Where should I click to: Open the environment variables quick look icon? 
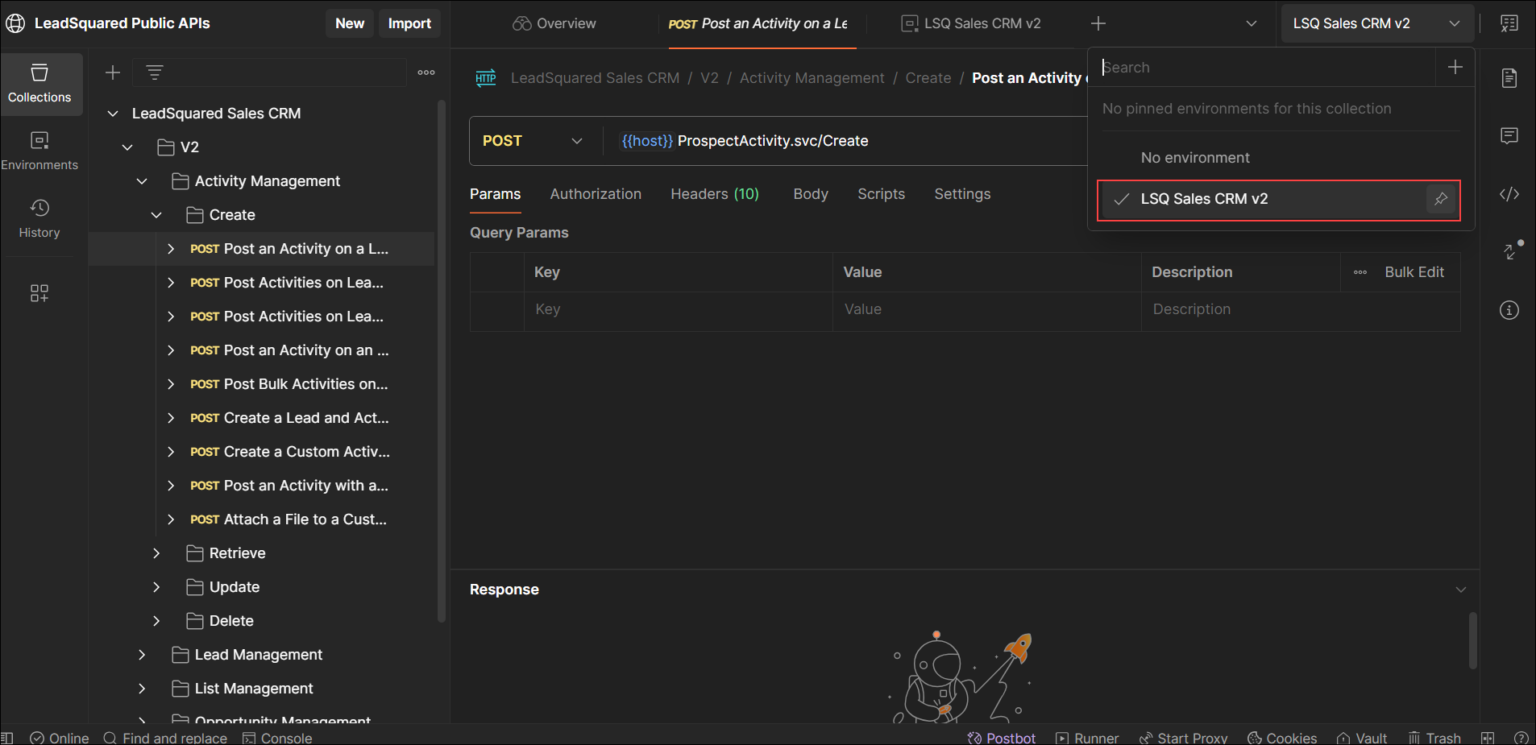tap(1509, 23)
